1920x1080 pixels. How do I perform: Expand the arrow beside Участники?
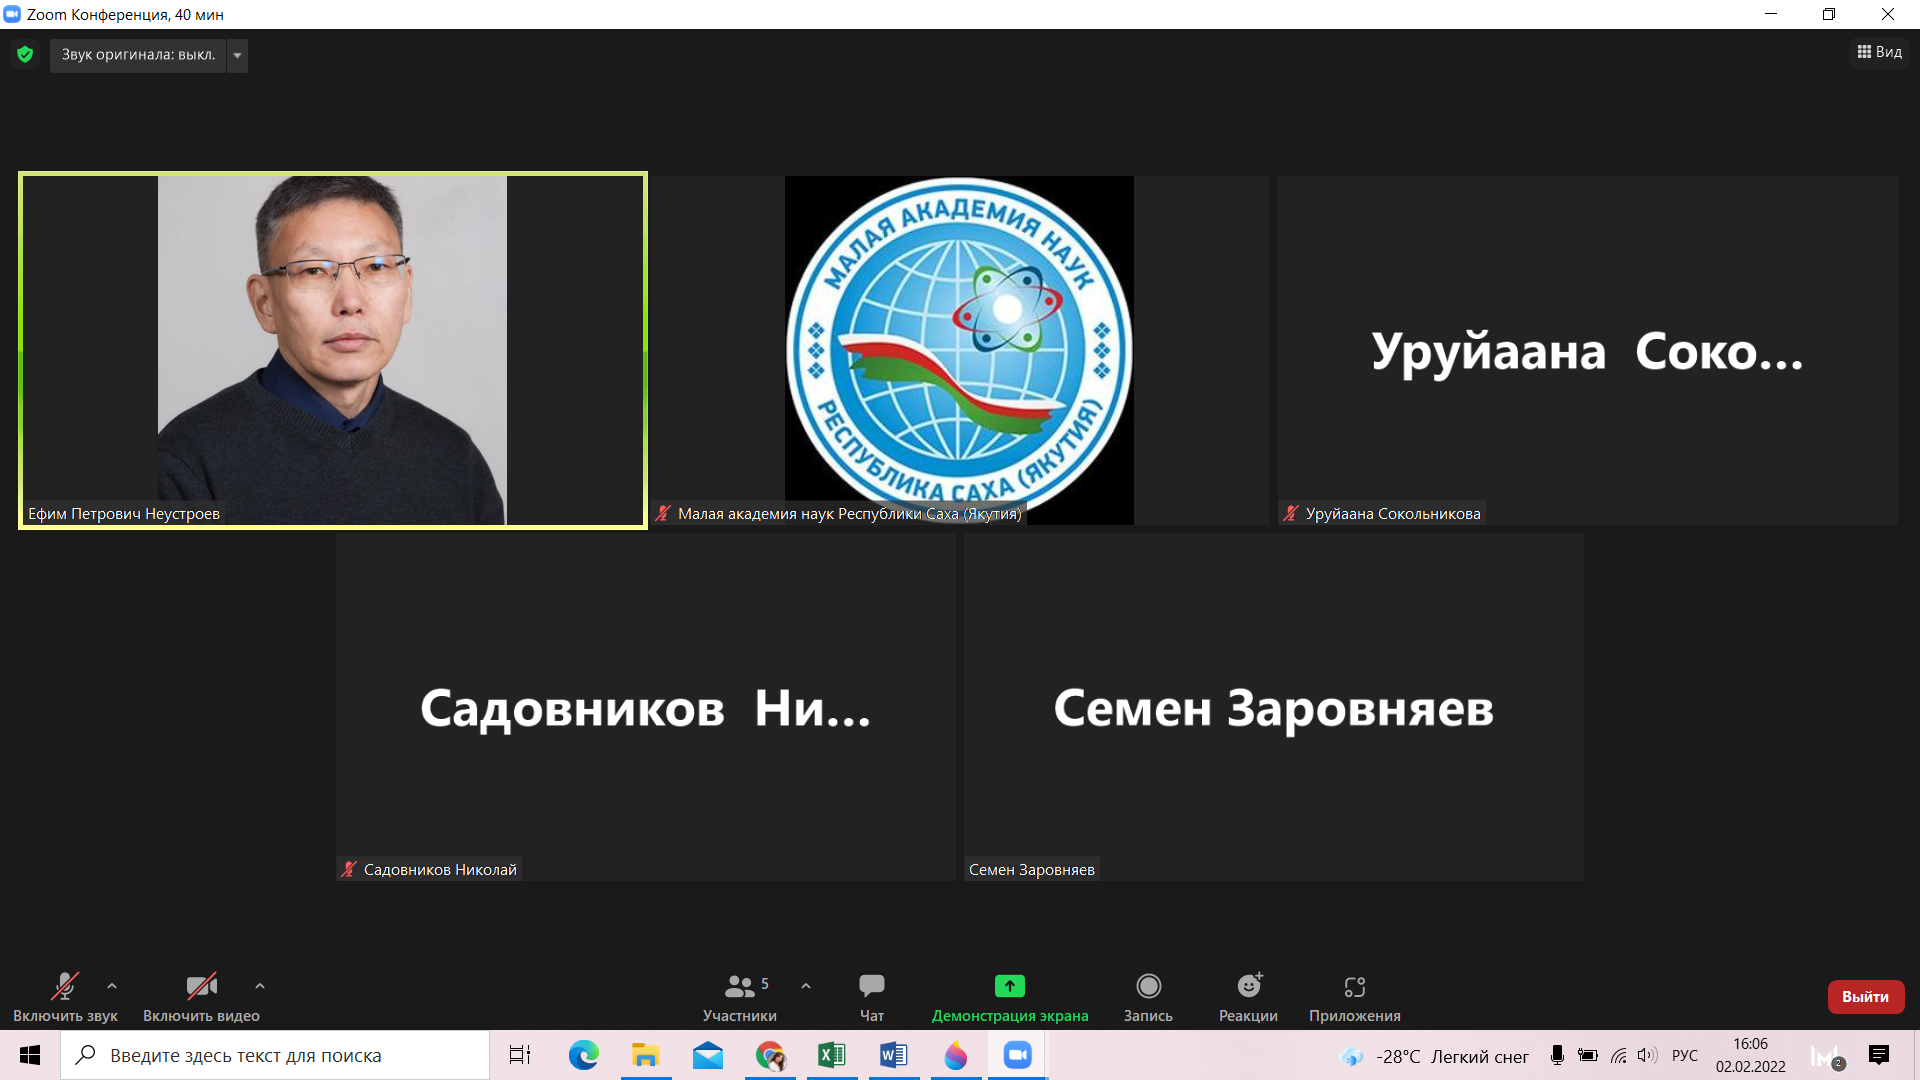click(x=806, y=986)
